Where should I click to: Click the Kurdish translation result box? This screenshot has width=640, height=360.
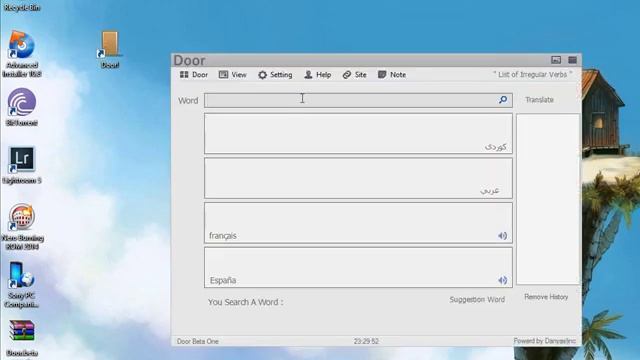click(358, 133)
